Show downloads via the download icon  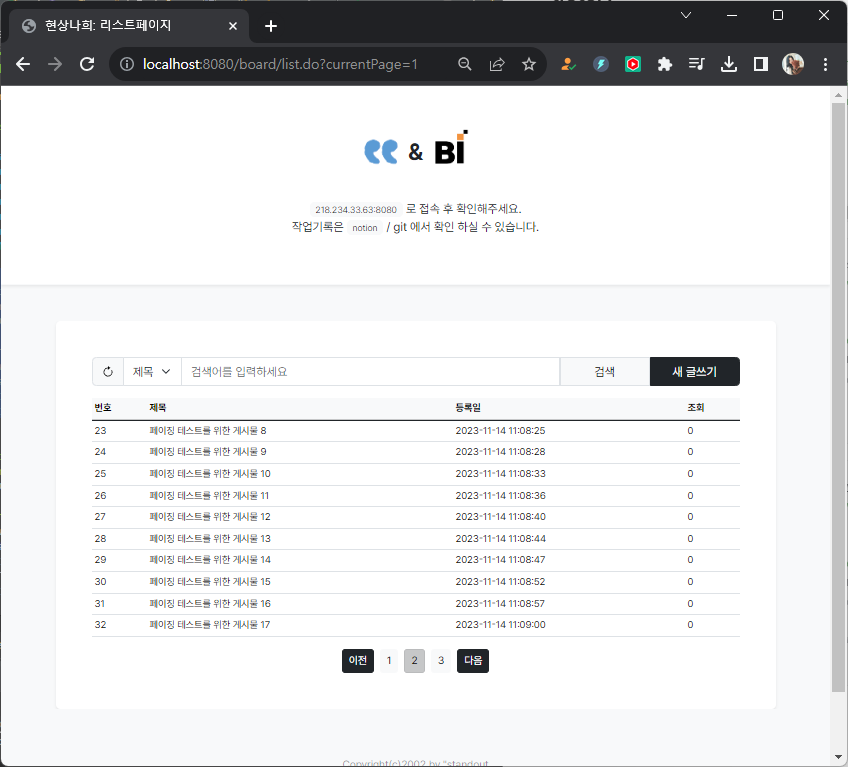[x=729, y=64]
